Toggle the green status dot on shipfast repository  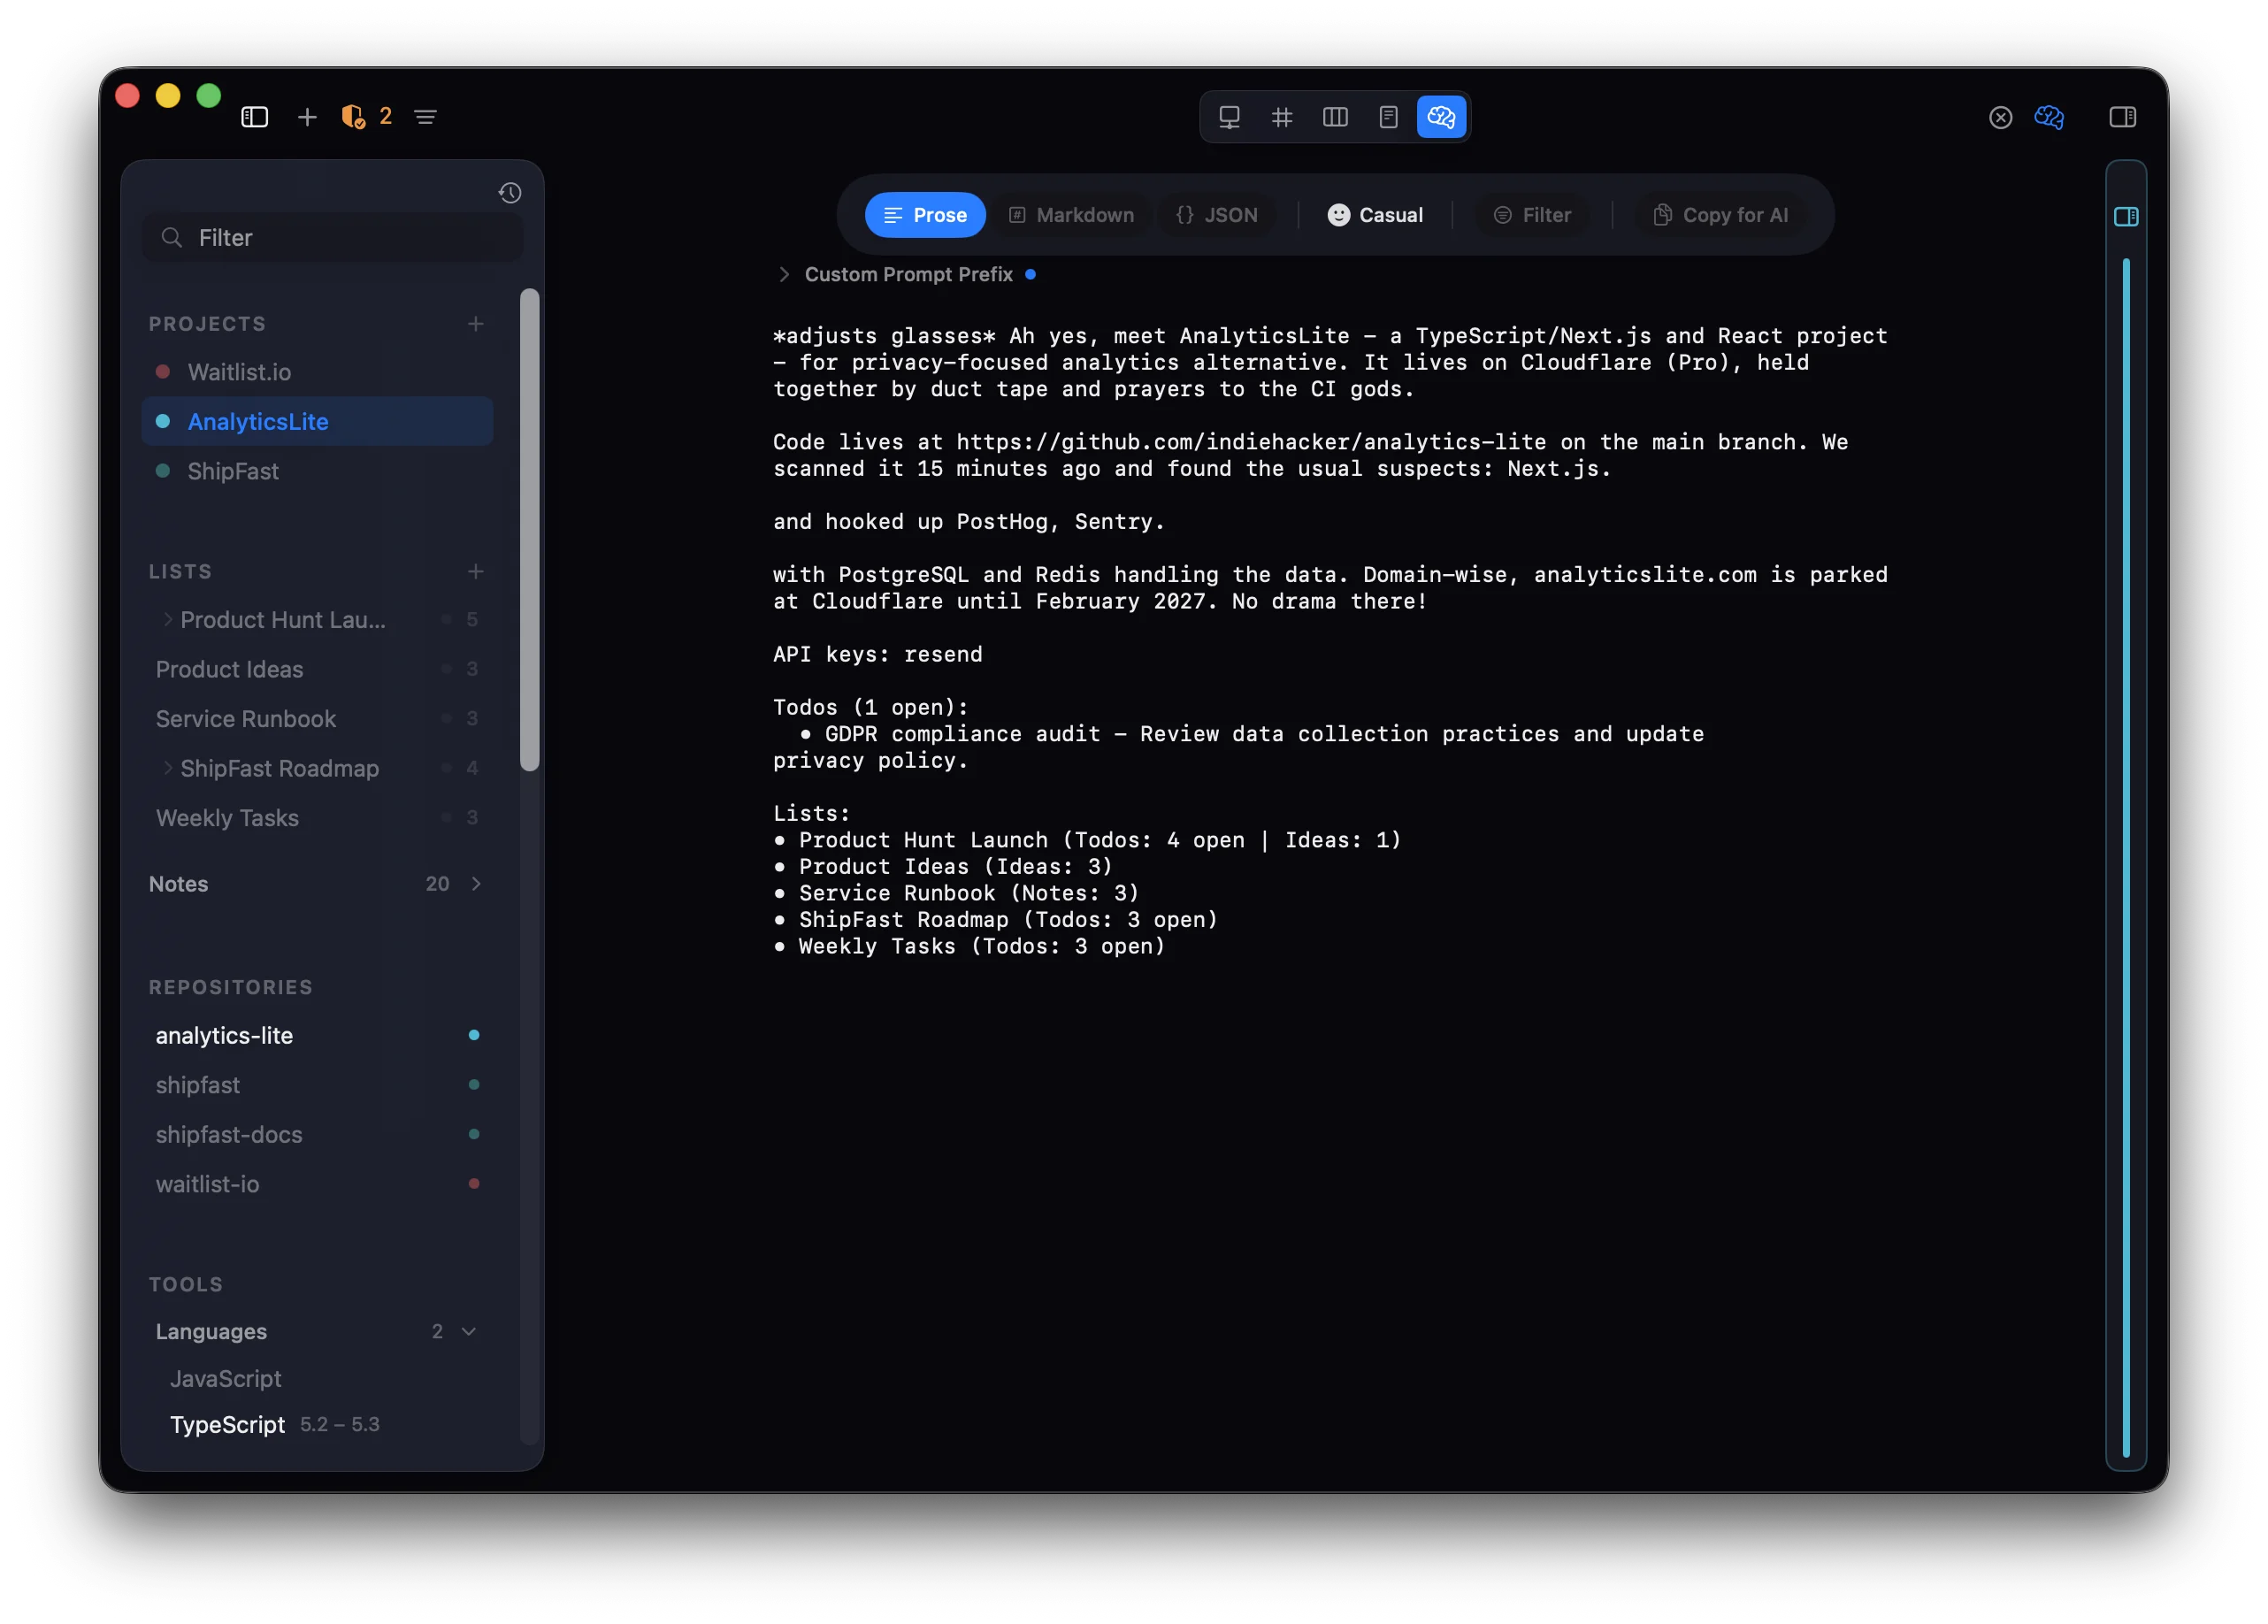point(473,1085)
